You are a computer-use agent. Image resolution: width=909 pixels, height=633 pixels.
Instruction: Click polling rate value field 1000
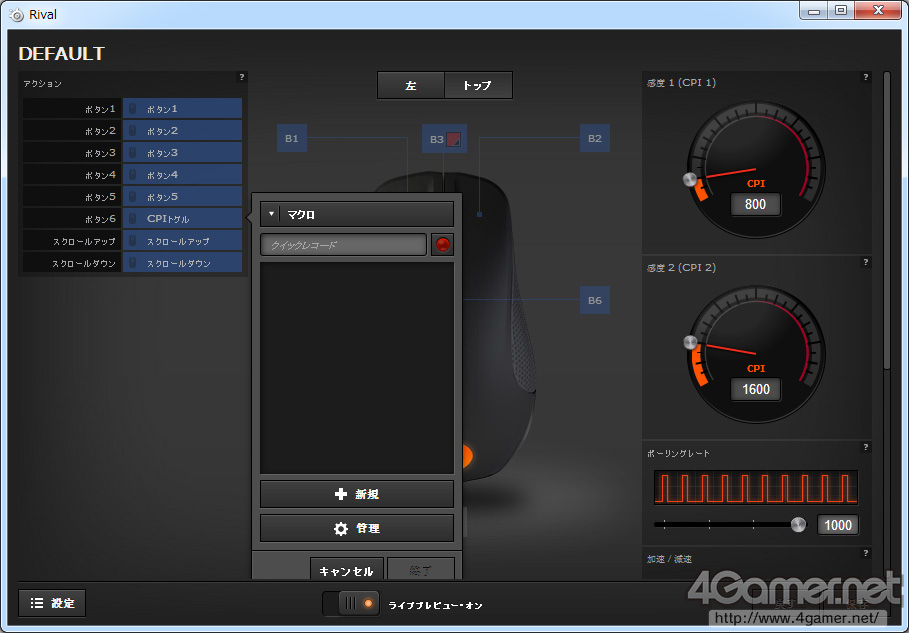tap(838, 525)
